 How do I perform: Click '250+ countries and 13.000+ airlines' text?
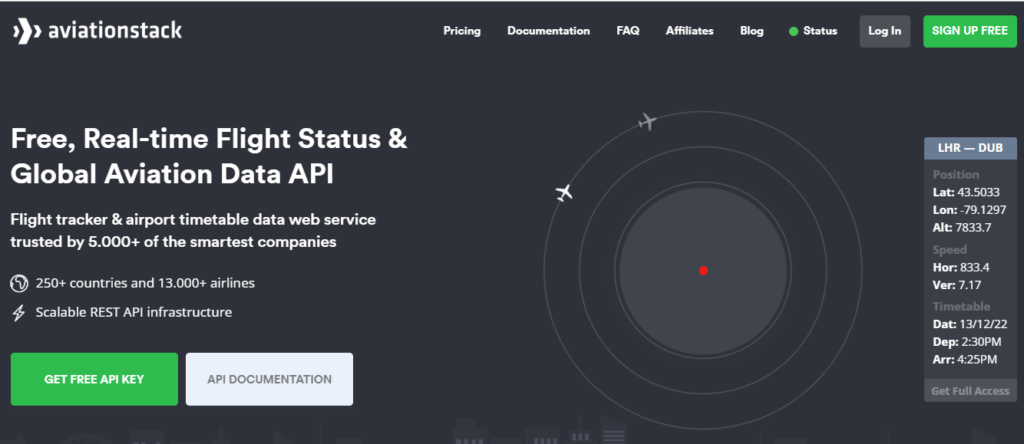point(145,283)
